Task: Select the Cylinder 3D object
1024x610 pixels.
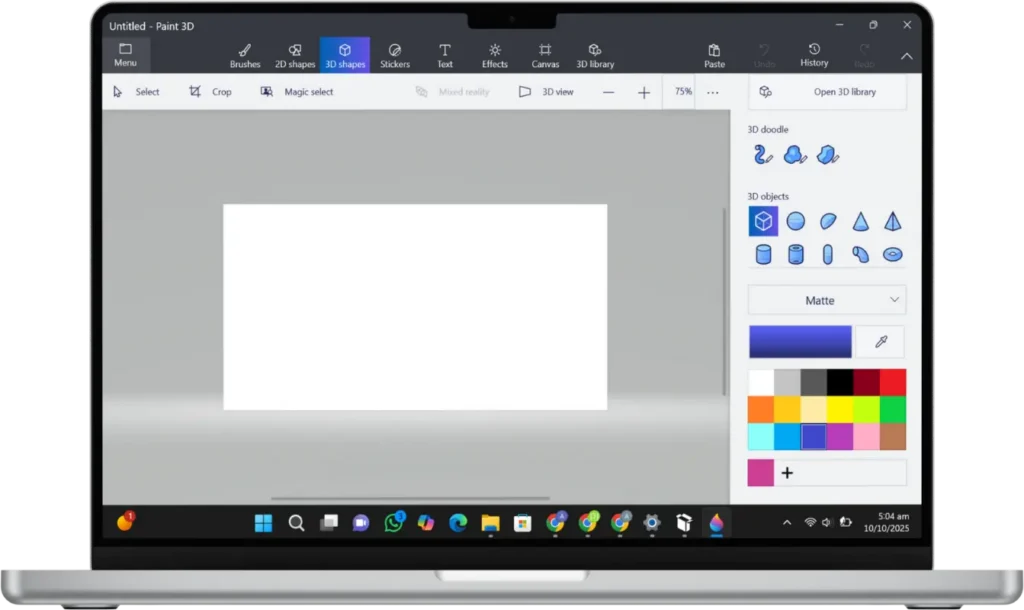Action: click(x=763, y=254)
